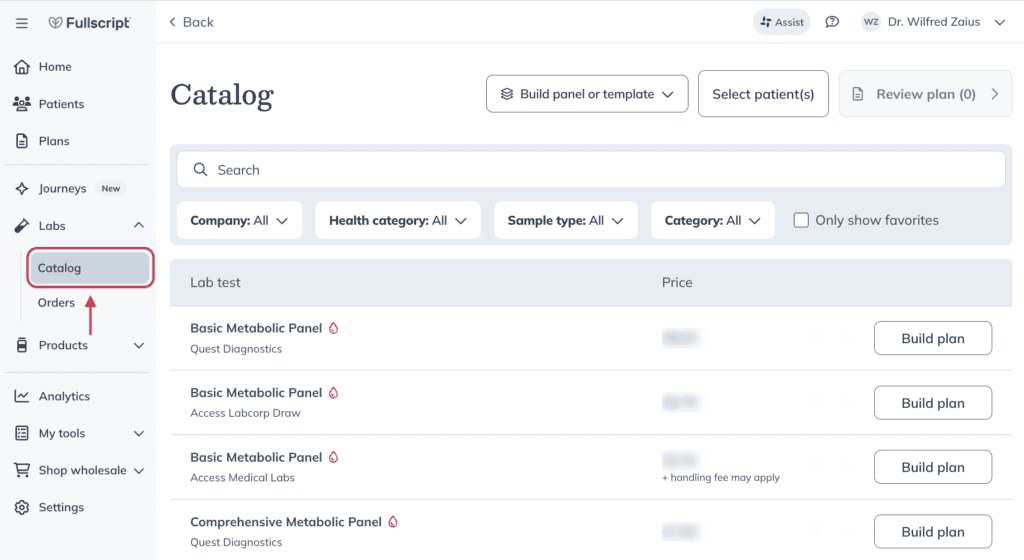This screenshot has height=560, width=1024.
Task: Click the New badge next to Journeys
Action: point(110,189)
